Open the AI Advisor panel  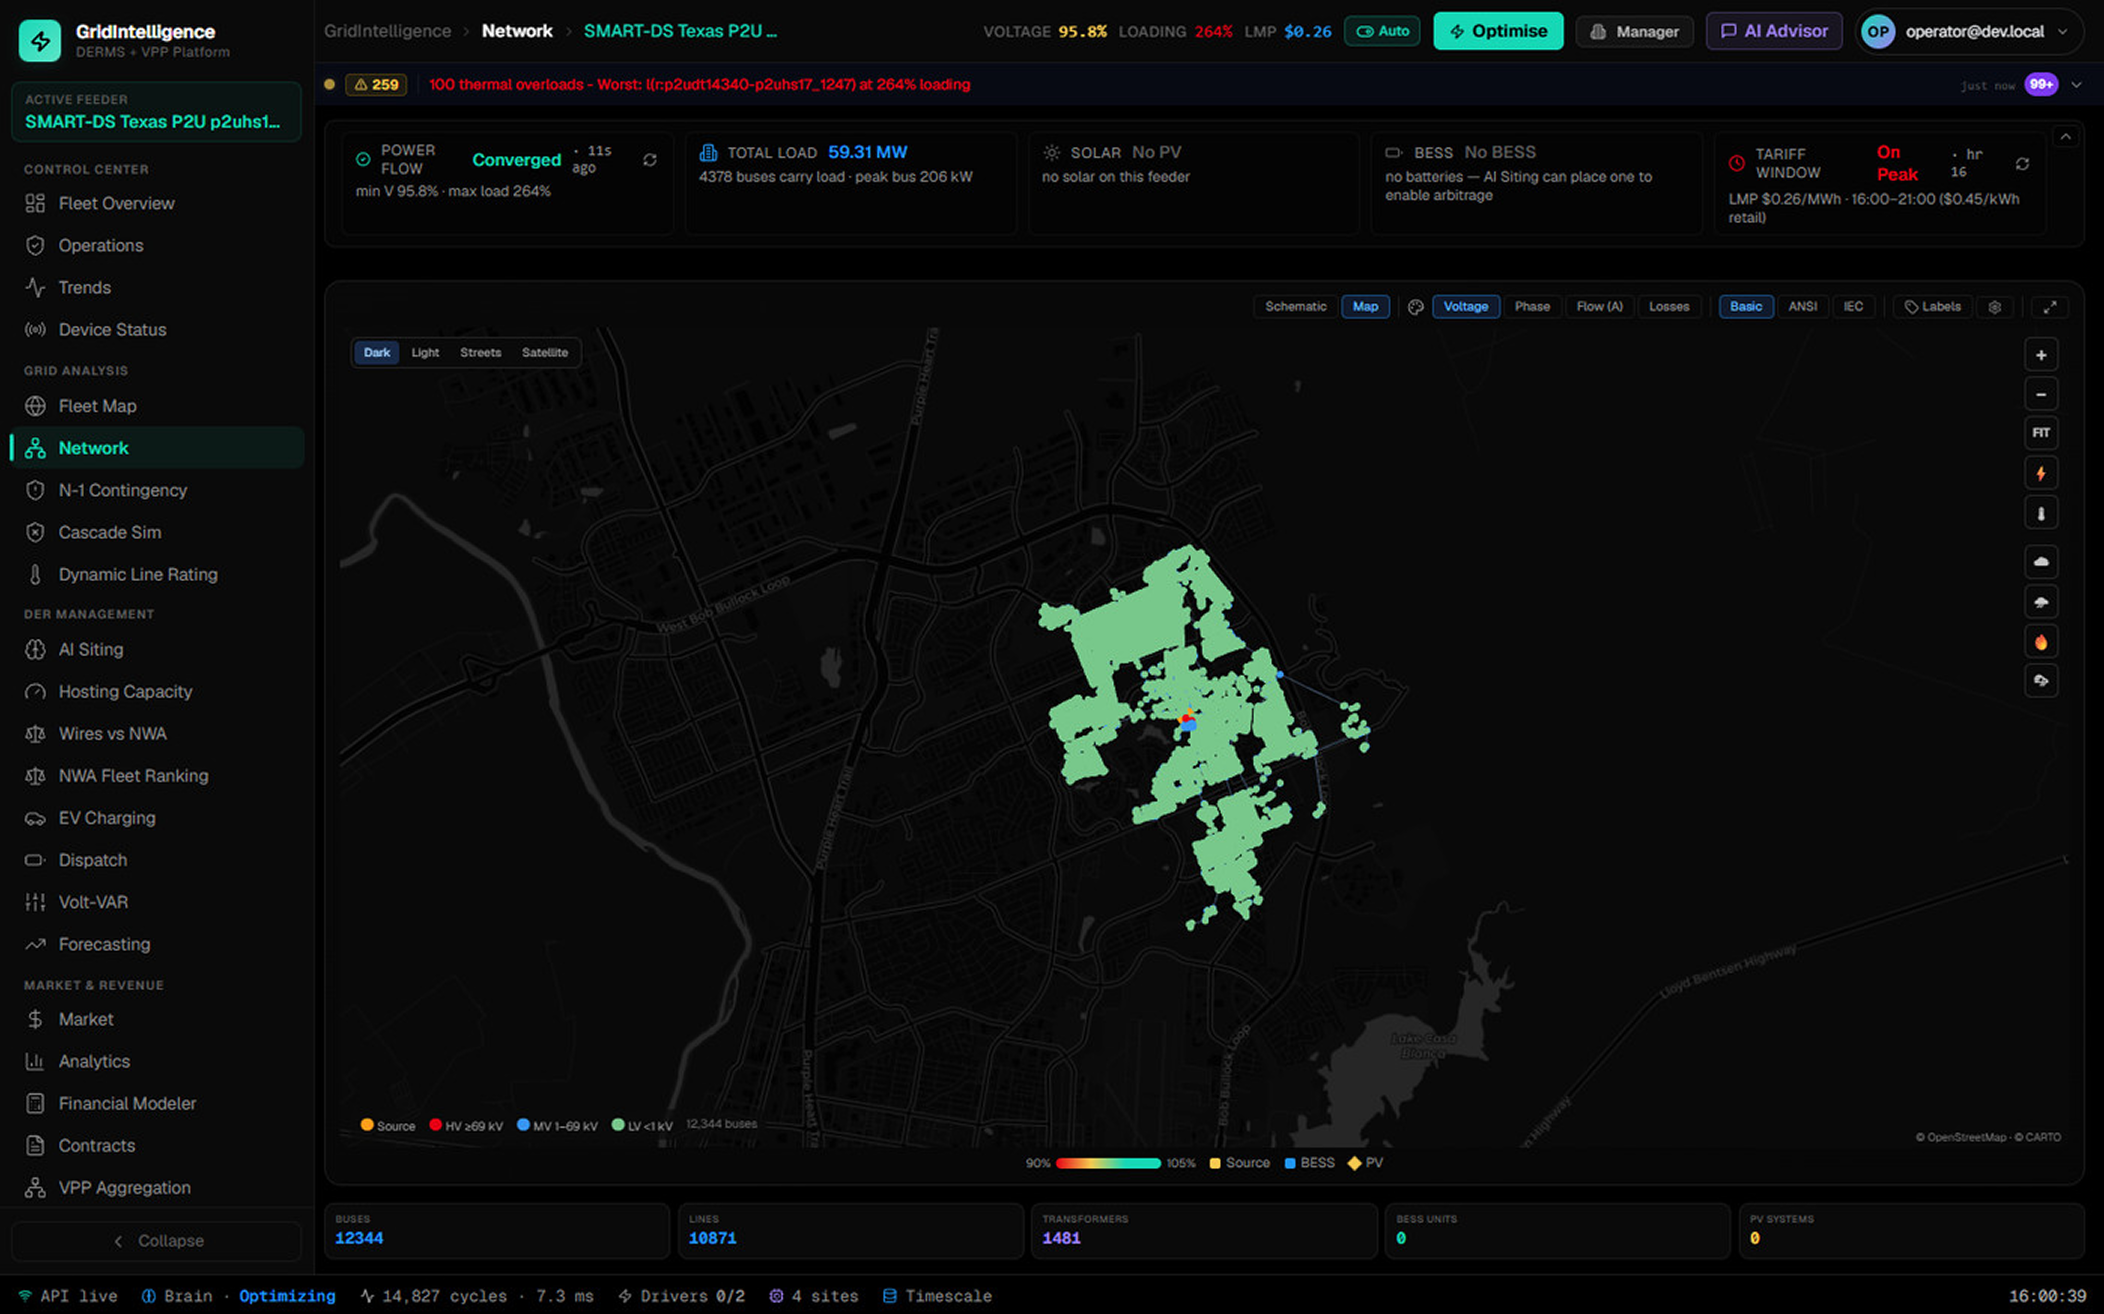[x=1774, y=32]
